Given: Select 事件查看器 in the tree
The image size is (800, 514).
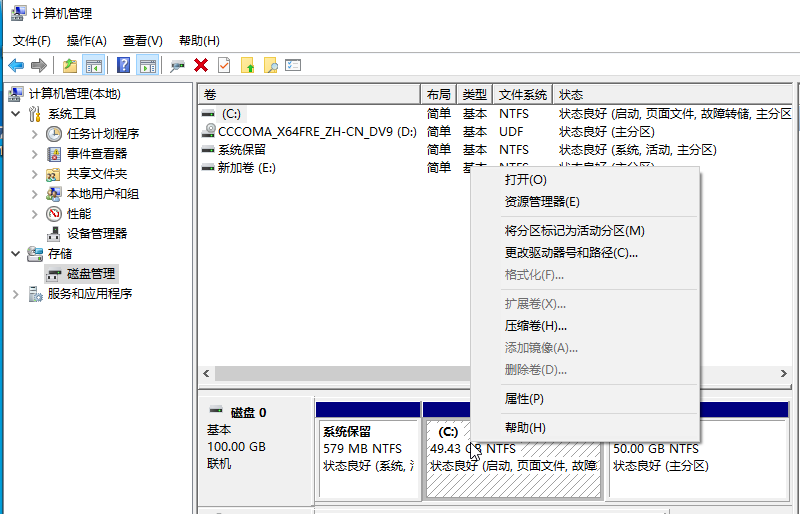Looking at the screenshot, I should 97,154.
